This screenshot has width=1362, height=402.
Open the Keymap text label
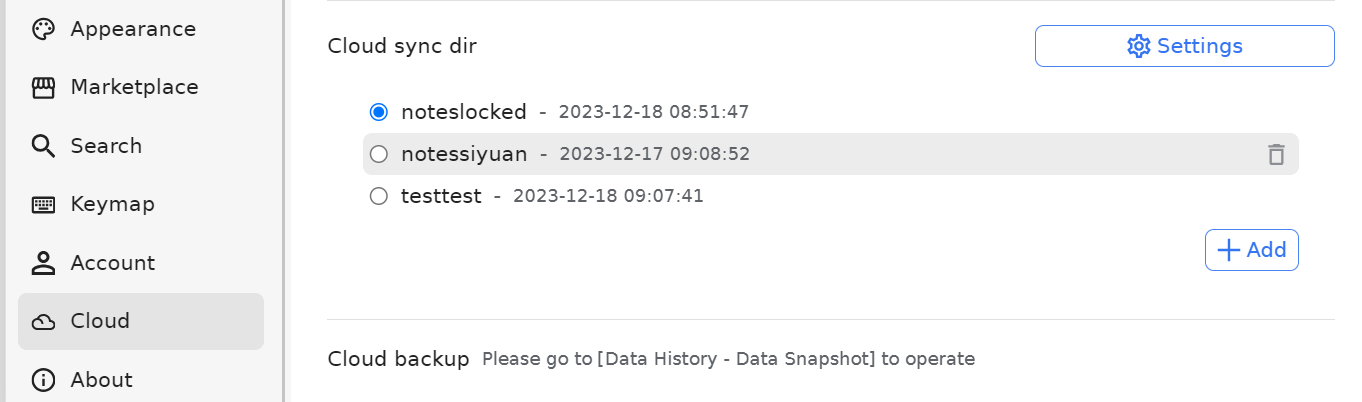tap(112, 204)
